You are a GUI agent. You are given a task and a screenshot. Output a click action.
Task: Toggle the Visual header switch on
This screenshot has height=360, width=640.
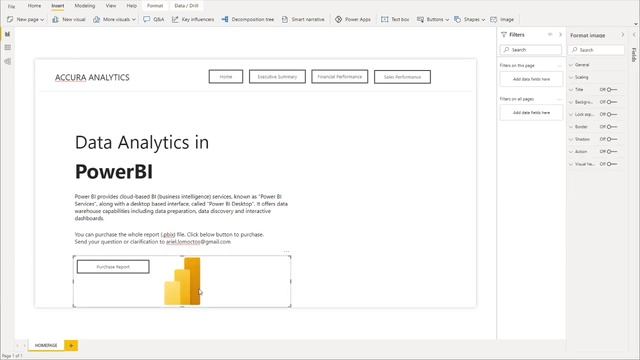coord(611,164)
